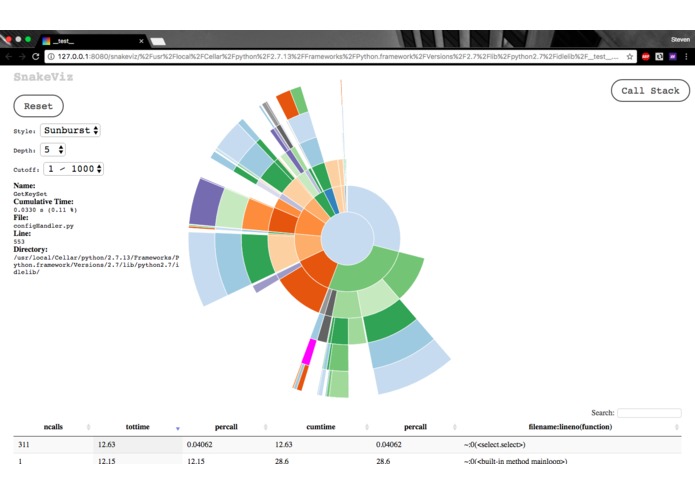Sort by the filename:lineno(function) column
The height and width of the screenshot is (494, 695).
coord(570,427)
